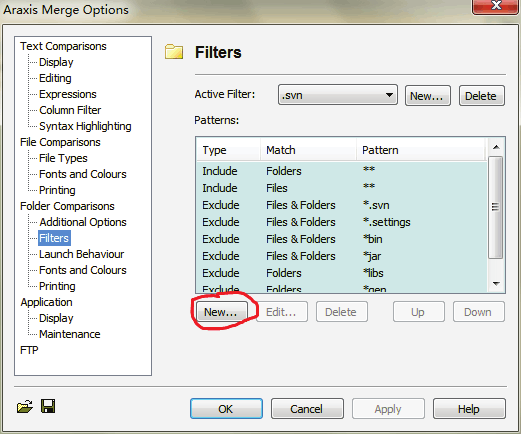Select Display under Text Comparisons
521x434 pixels.
[56, 62]
